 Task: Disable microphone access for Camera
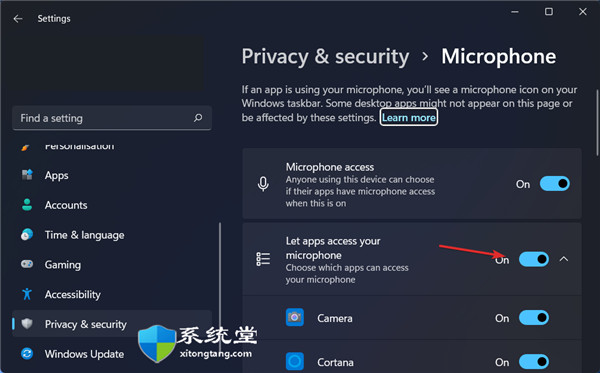pyautogui.click(x=534, y=318)
